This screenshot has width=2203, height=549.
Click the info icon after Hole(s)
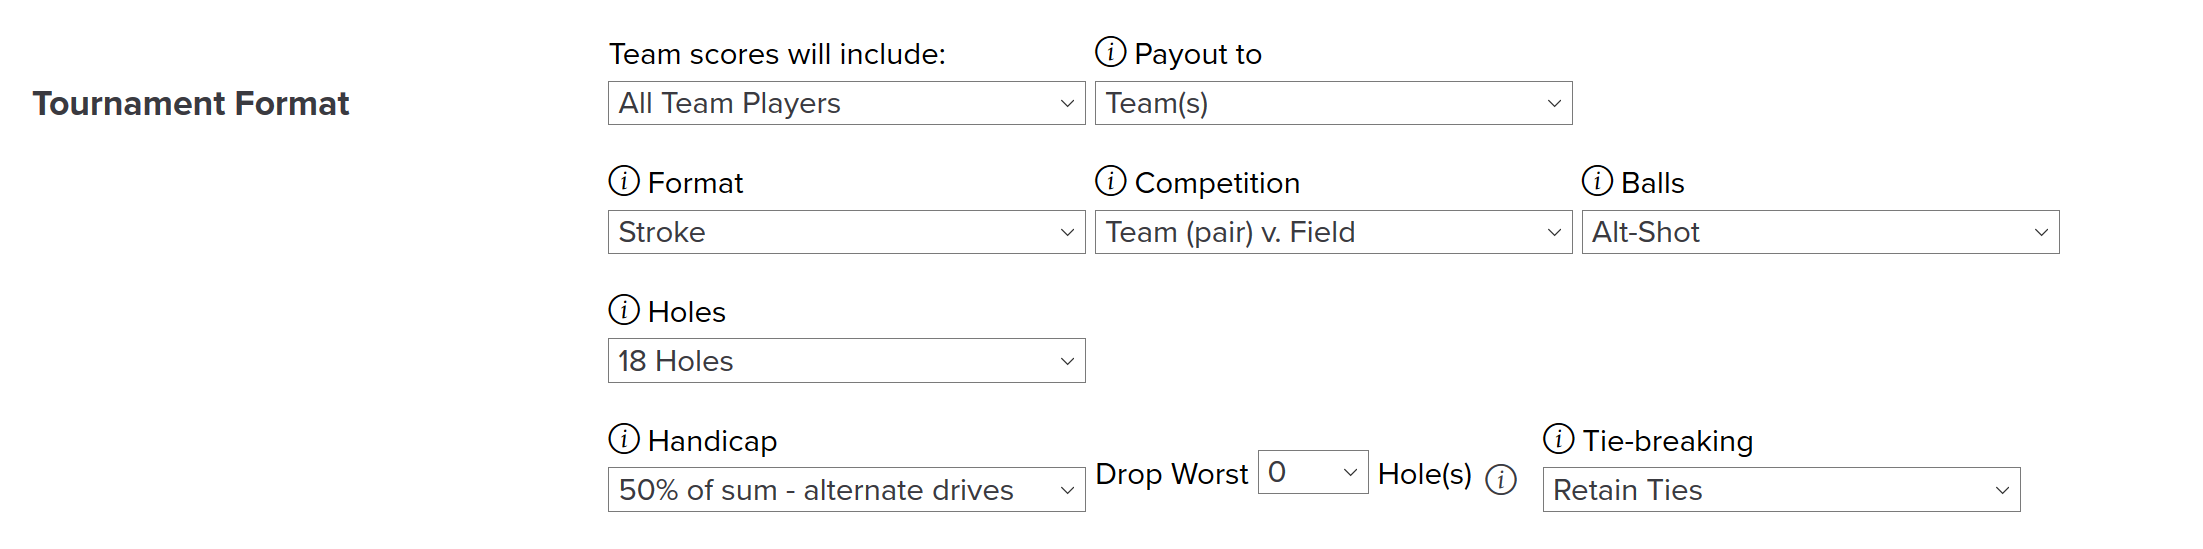(1501, 480)
